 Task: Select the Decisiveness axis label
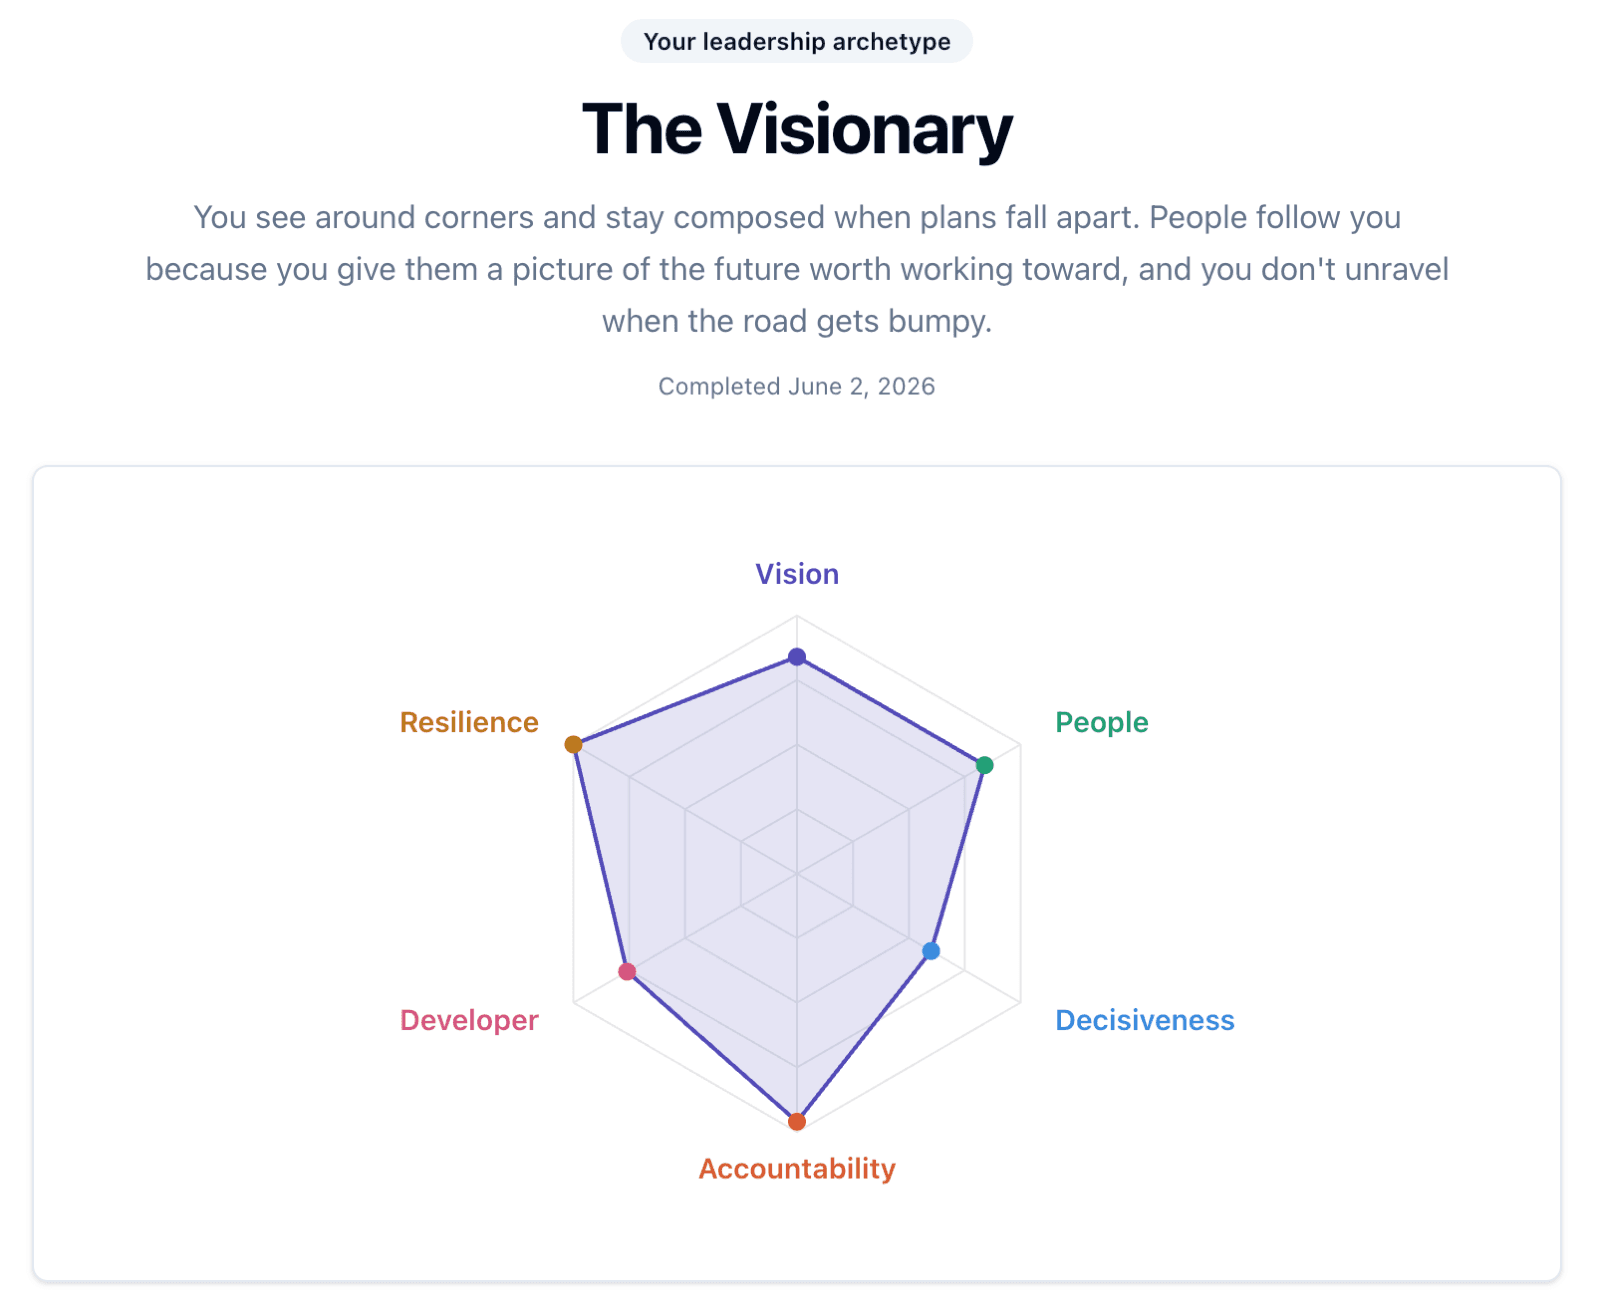tap(1145, 1020)
